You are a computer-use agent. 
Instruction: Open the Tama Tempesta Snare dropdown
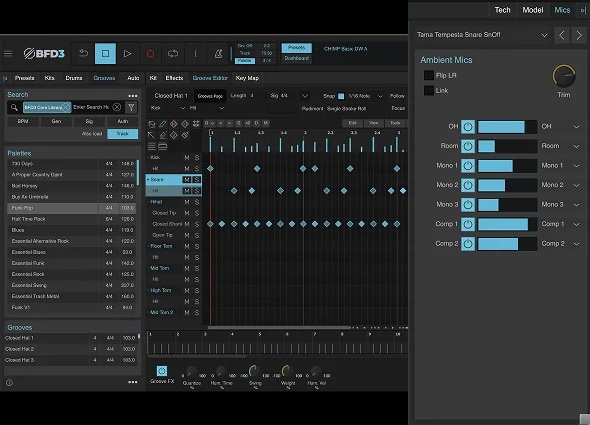[544, 35]
